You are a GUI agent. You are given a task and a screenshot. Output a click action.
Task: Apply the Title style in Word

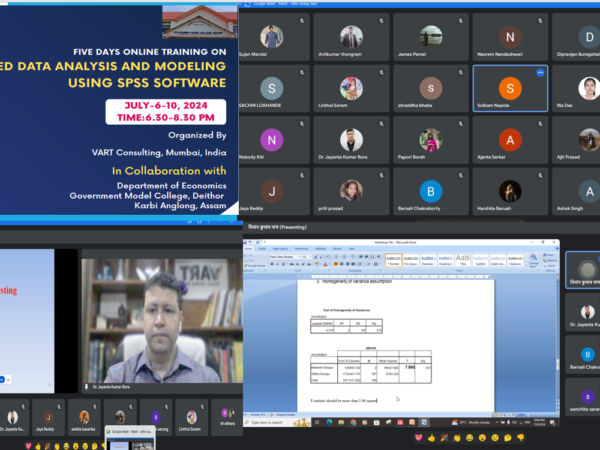click(463, 260)
